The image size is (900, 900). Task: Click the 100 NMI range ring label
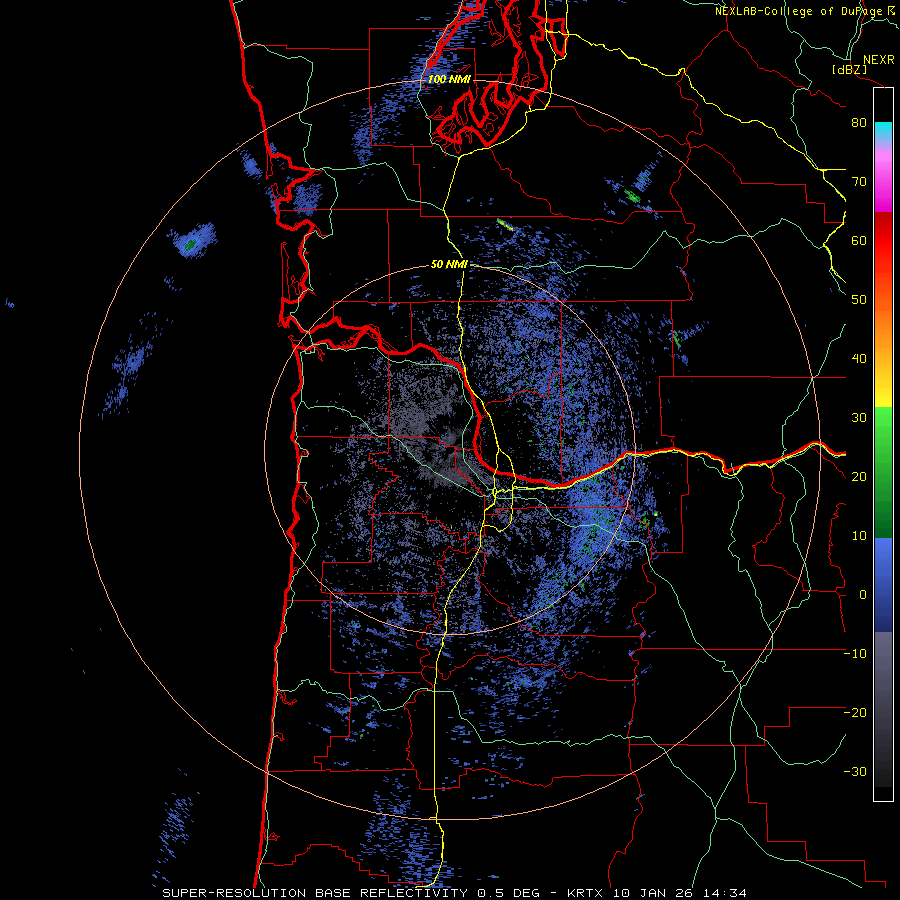coord(449,79)
